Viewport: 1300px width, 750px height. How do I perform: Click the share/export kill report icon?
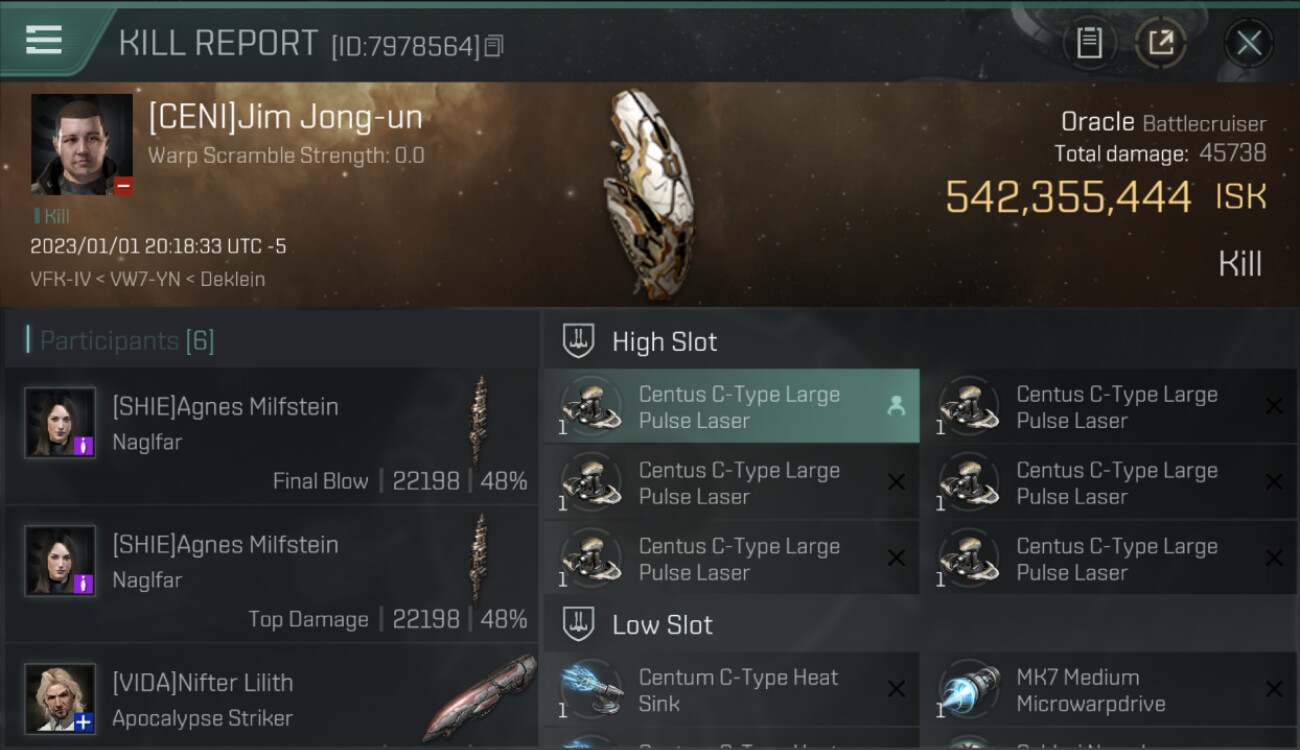tap(1161, 43)
